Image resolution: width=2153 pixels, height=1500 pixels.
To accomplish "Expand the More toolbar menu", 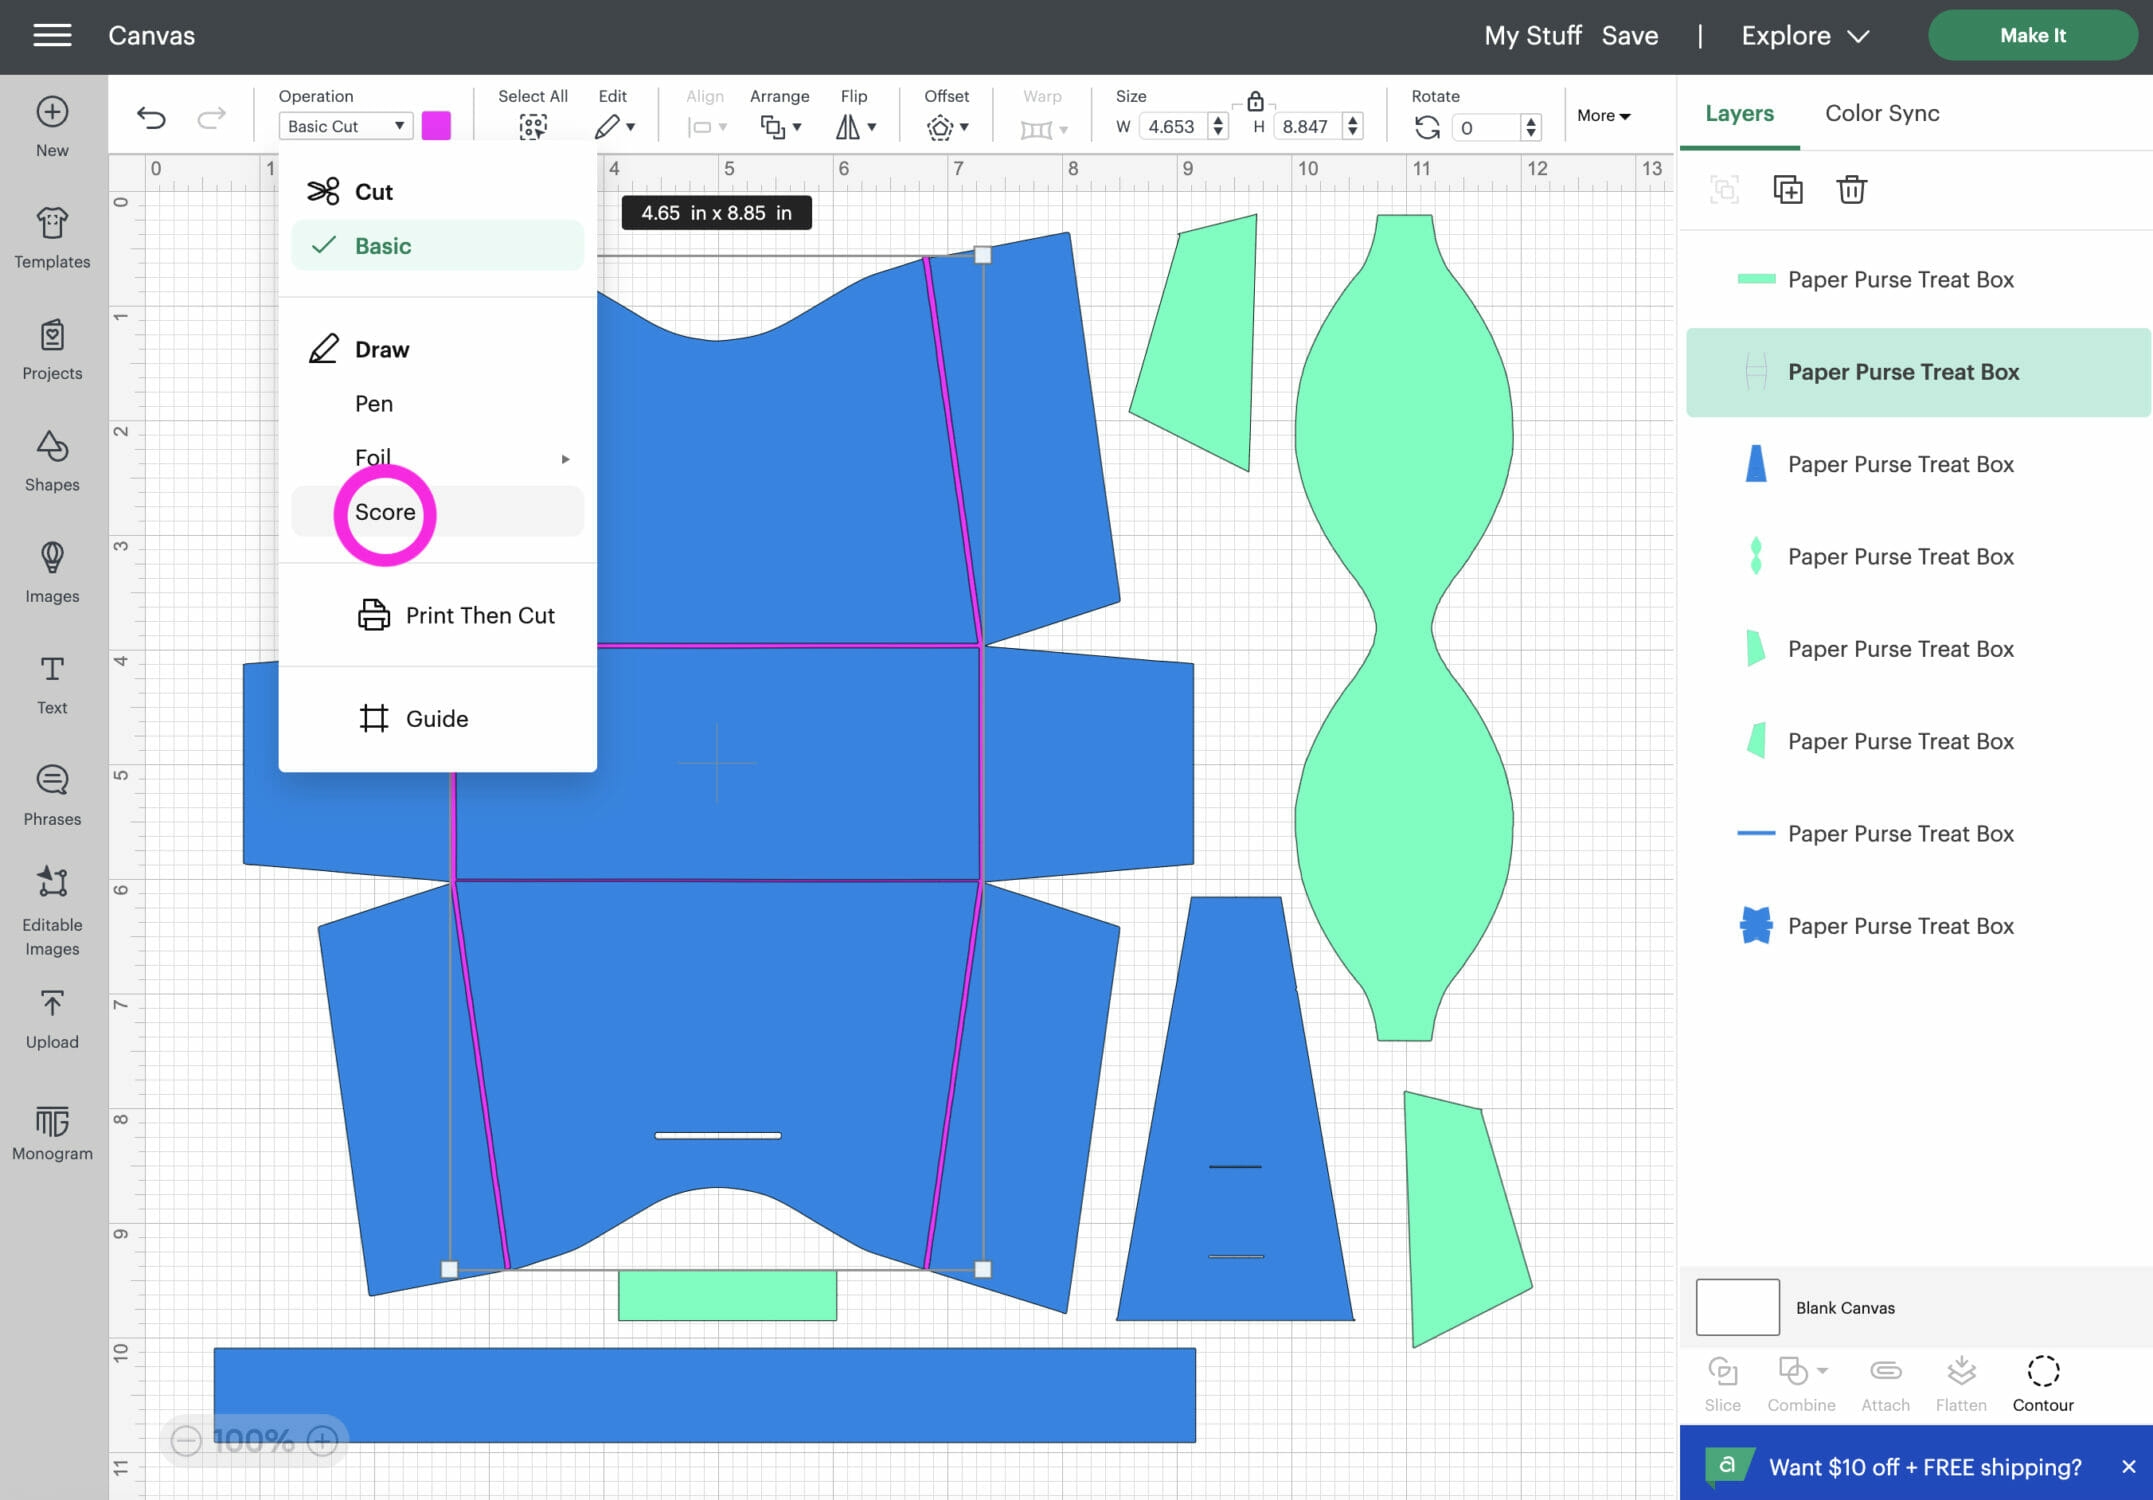I will (1602, 116).
